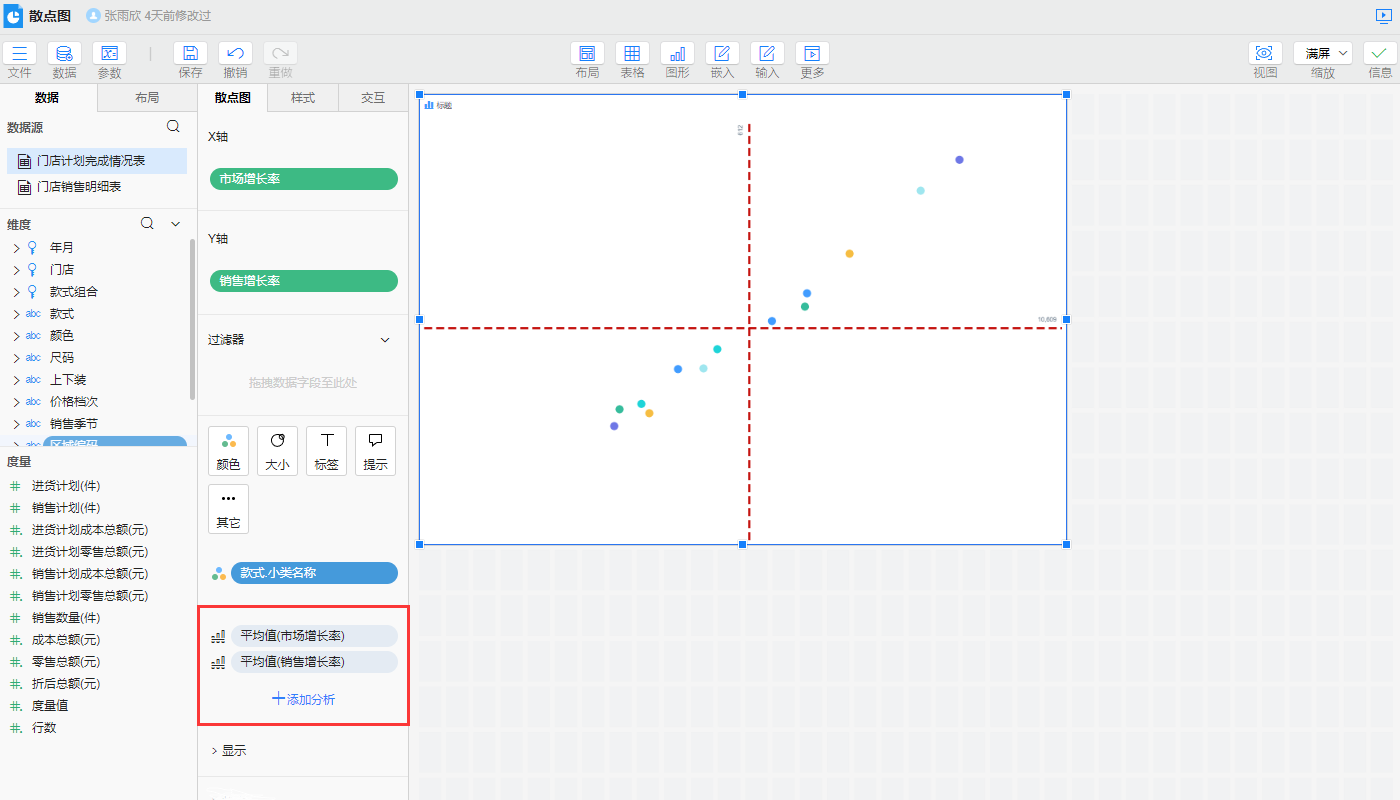
Task: Click the Save icon in toolbar
Action: click(190, 54)
